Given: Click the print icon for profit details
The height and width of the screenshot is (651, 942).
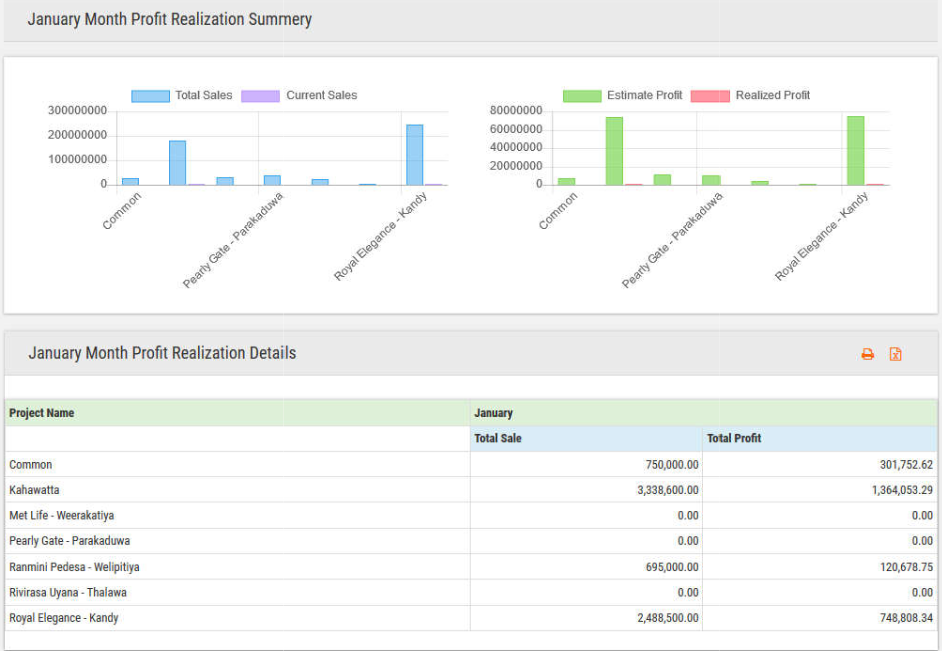Looking at the screenshot, I should pos(867,354).
